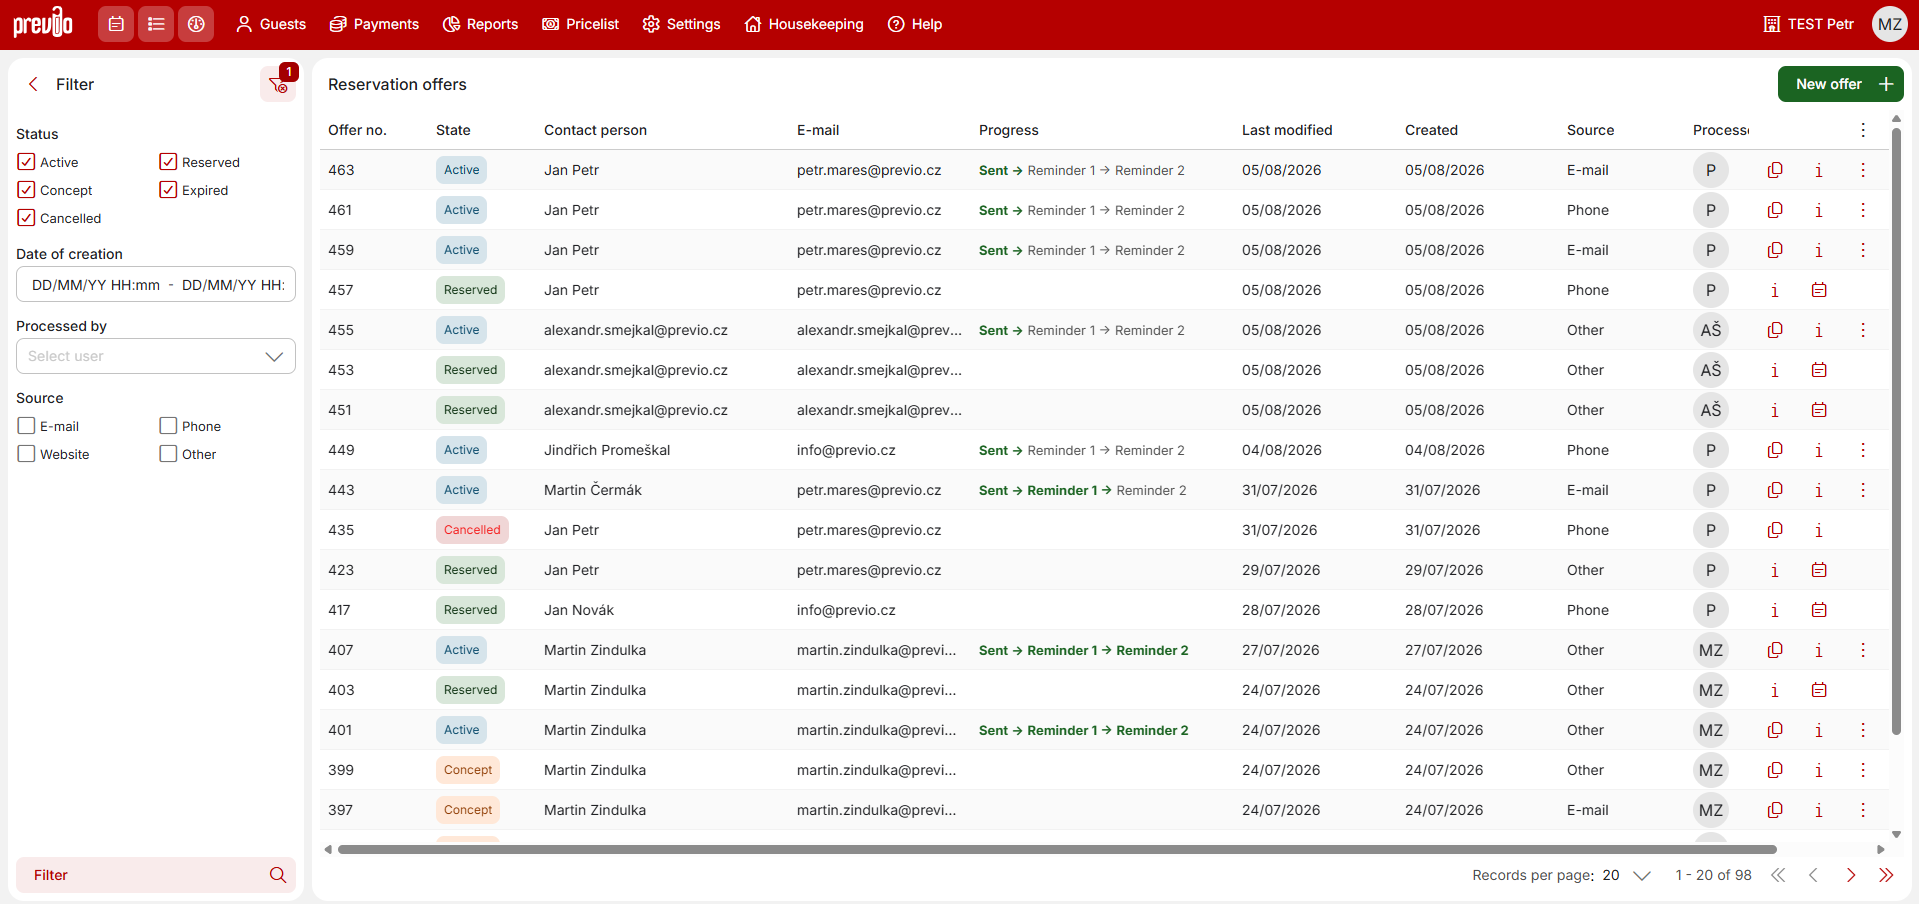Check the E-mail source checkbox
This screenshot has width=1919, height=904.
point(27,426)
